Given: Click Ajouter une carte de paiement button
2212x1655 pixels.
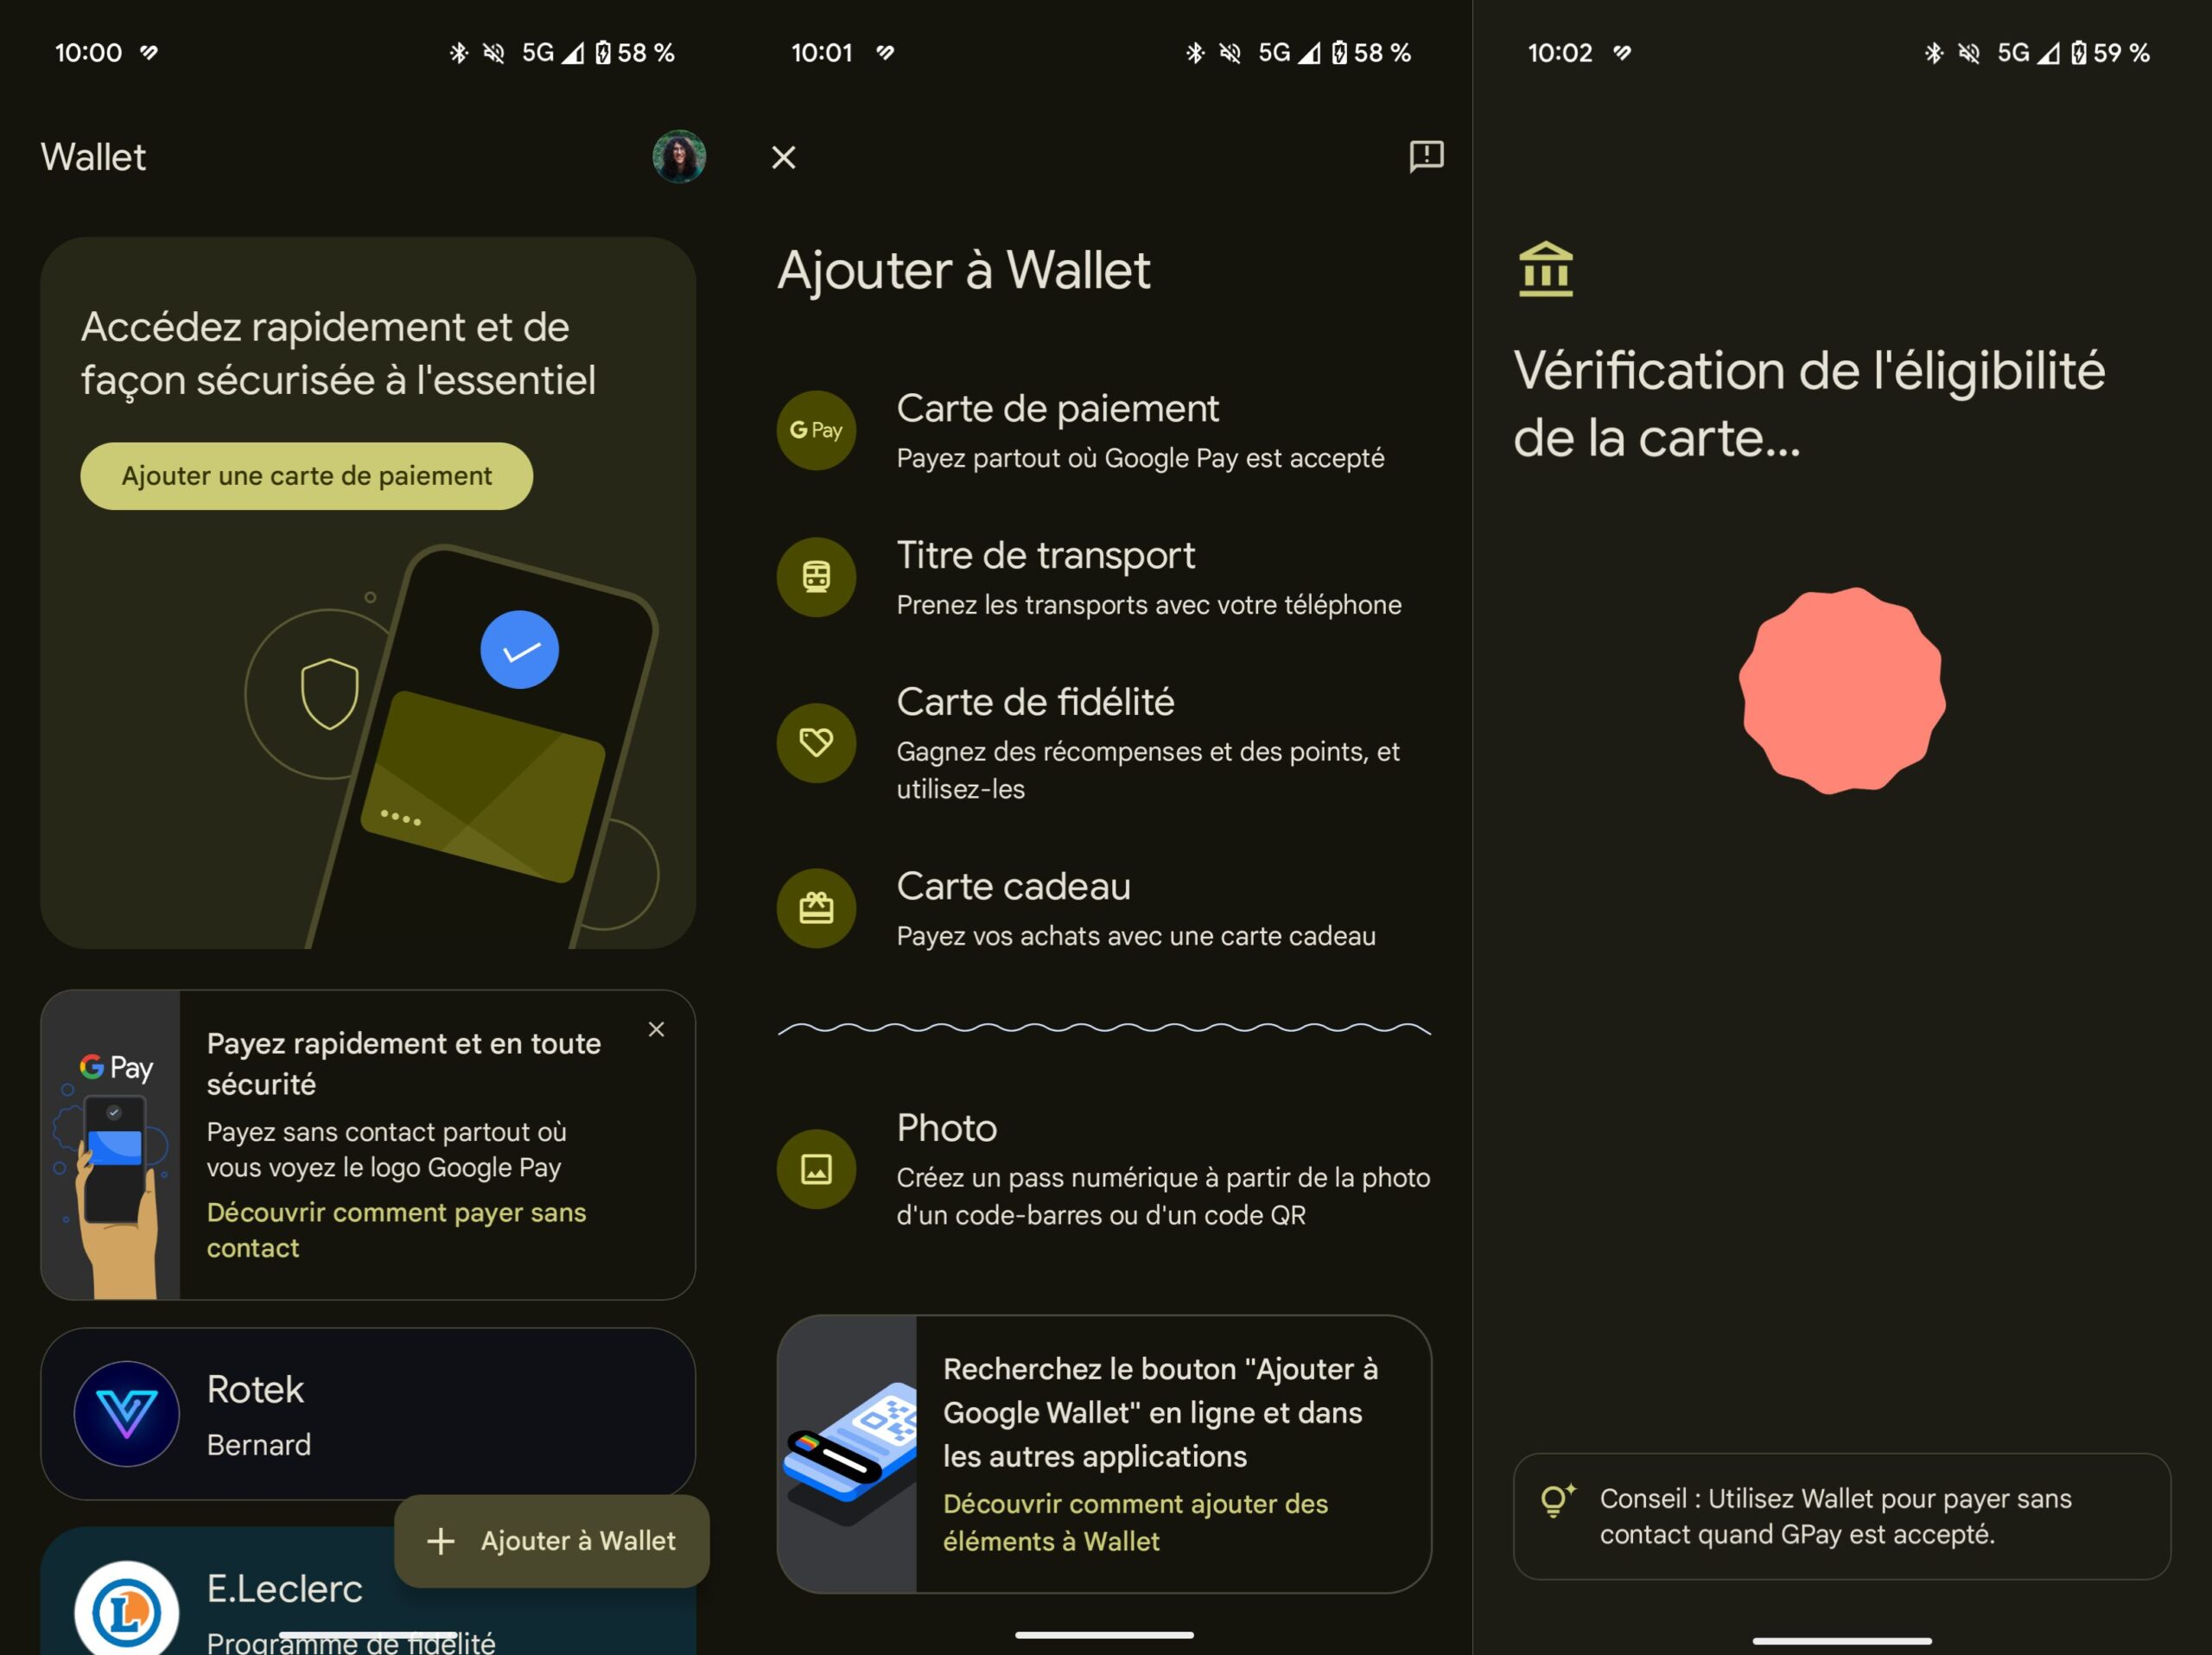Looking at the screenshot, I should 306,476.
